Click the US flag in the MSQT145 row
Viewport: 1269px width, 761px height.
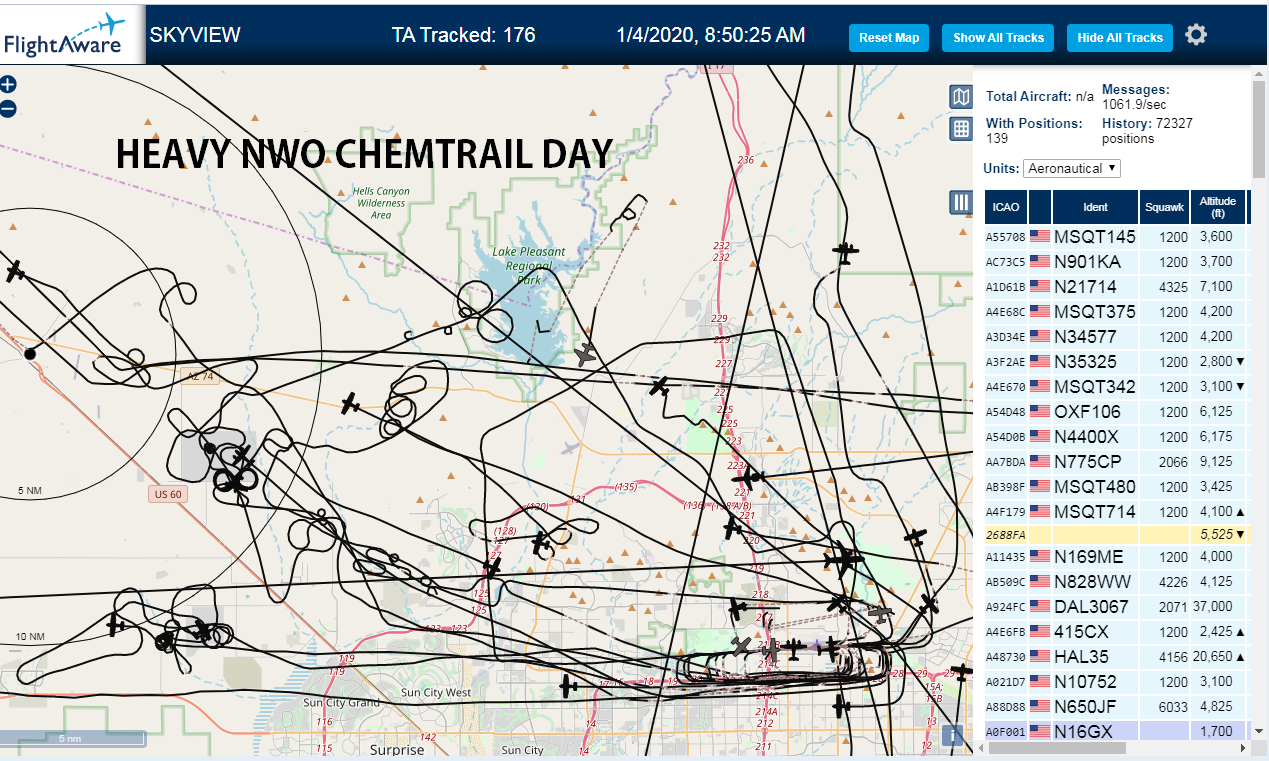point(1040,237)
